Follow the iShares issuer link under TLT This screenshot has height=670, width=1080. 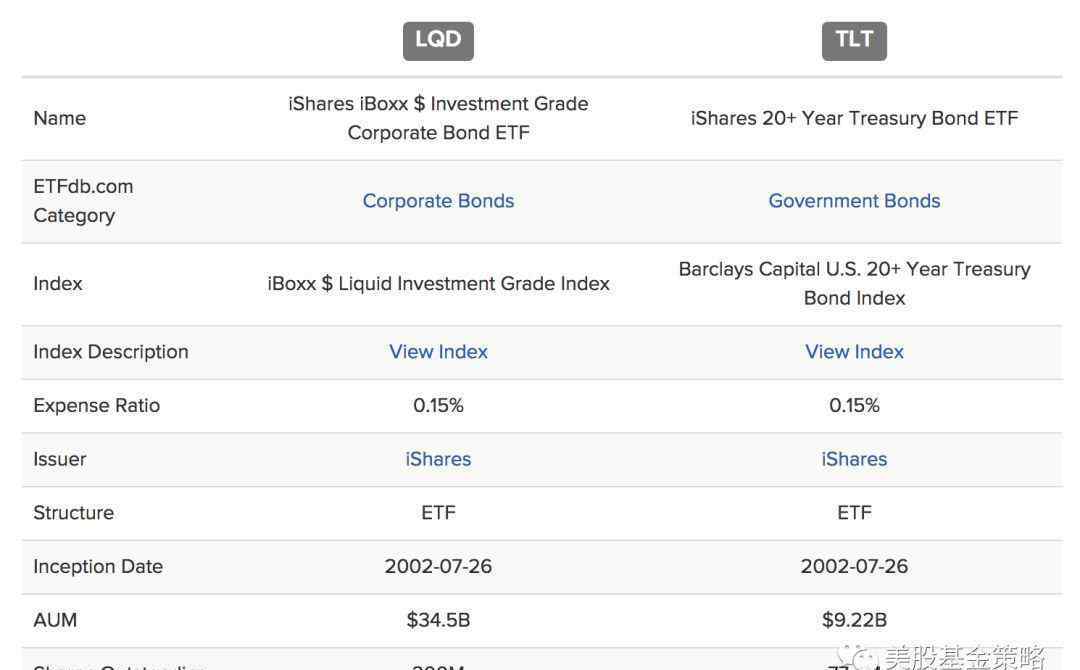[x=854, y=459]
